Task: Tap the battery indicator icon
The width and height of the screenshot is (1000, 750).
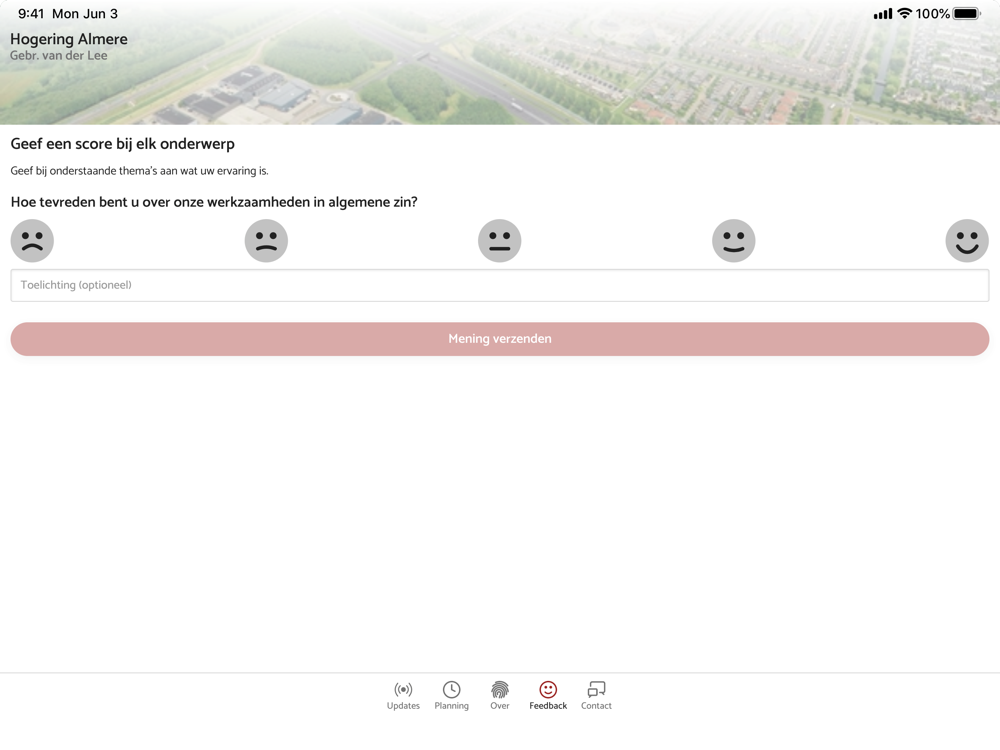Action: [967, 13]
